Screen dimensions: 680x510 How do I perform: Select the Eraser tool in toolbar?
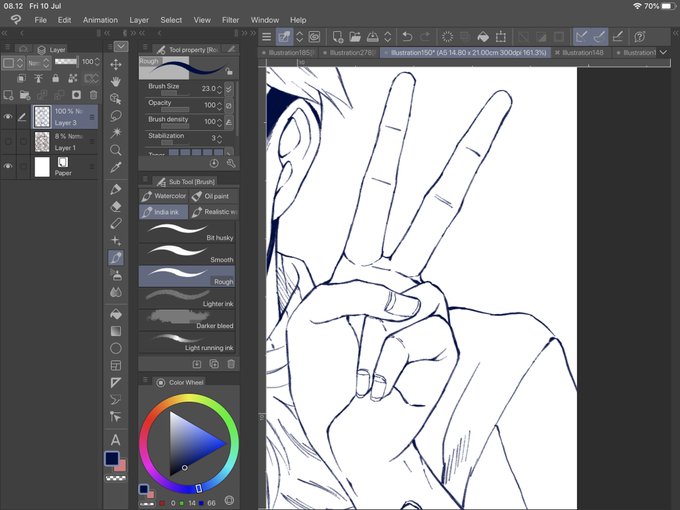click(x=116, y=206)
